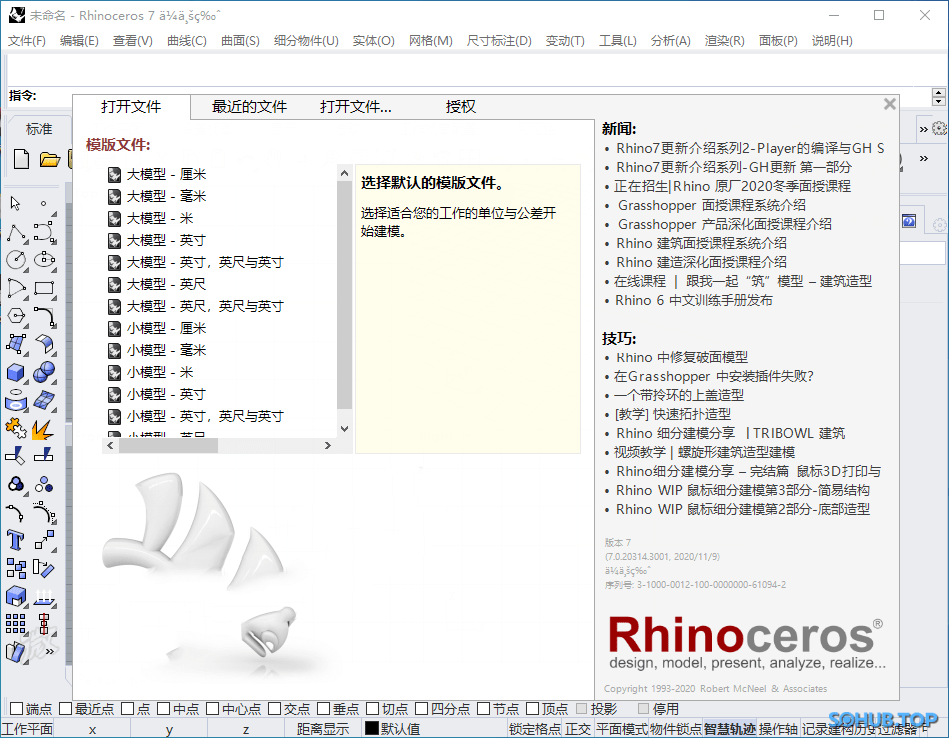Enable the 交点 osnap checkbox
Viewport: 949px width, 738px height.
coord(274,708)
